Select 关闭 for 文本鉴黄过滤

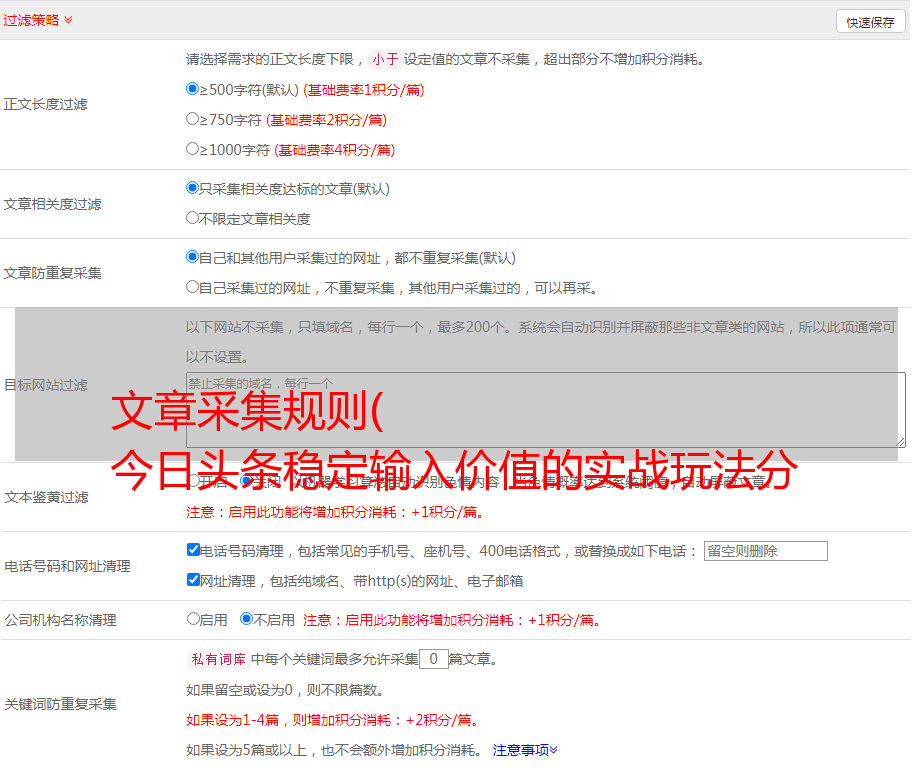(246, 481)
